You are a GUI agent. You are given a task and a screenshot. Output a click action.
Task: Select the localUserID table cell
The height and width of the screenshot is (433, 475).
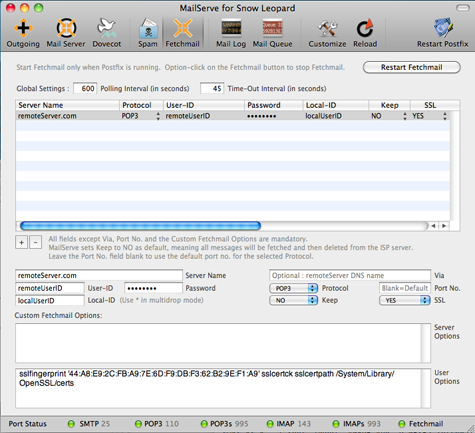[x=336, y=116]
